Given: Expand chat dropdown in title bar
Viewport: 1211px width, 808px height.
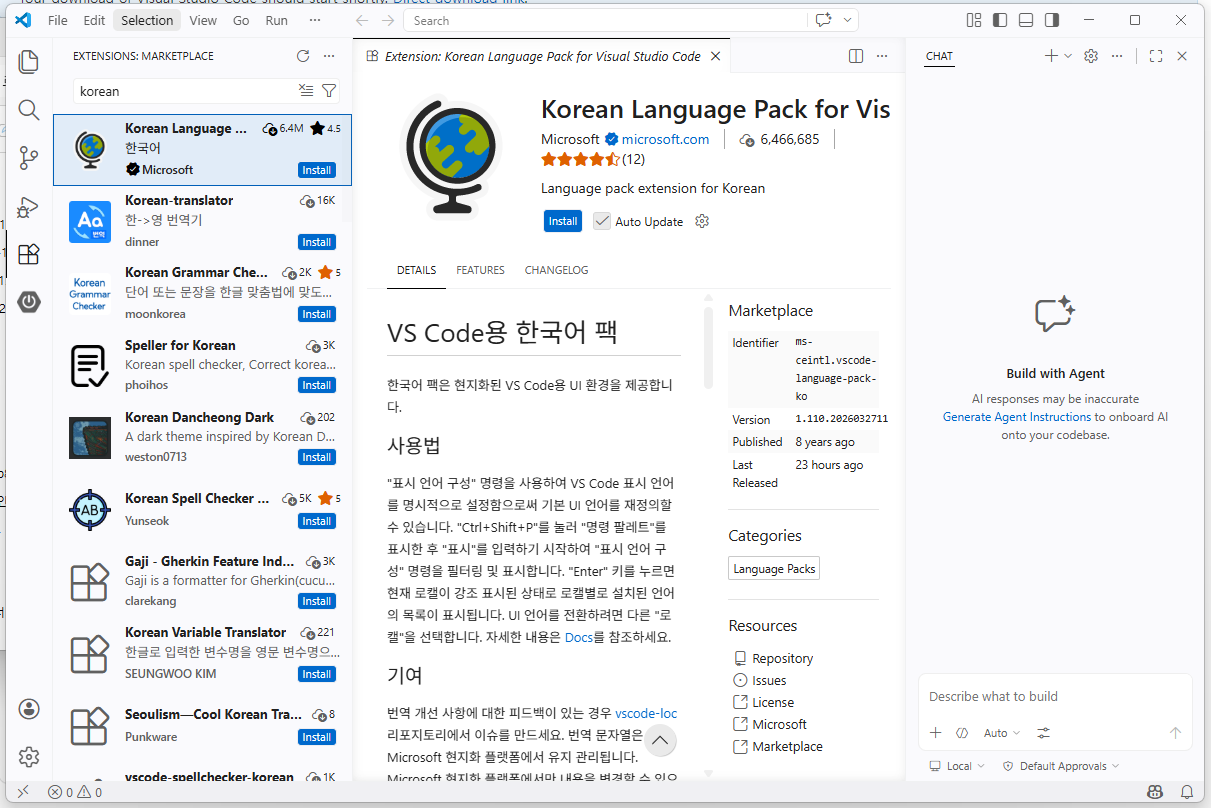Looking at the screenshot, I should (849, 20).
